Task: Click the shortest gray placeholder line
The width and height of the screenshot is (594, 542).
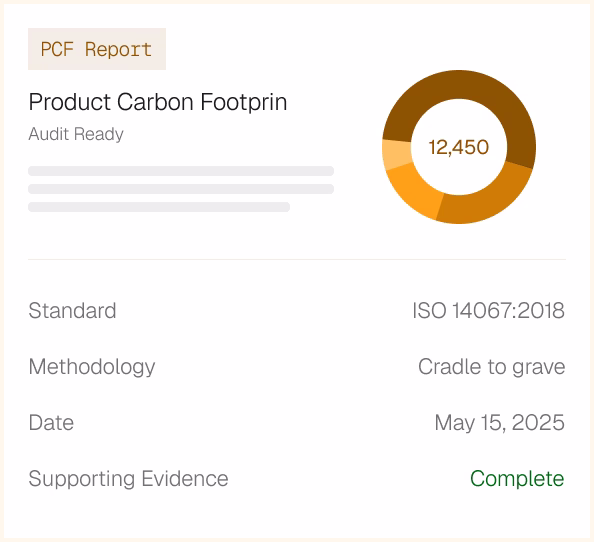Action: pos(159,207)
